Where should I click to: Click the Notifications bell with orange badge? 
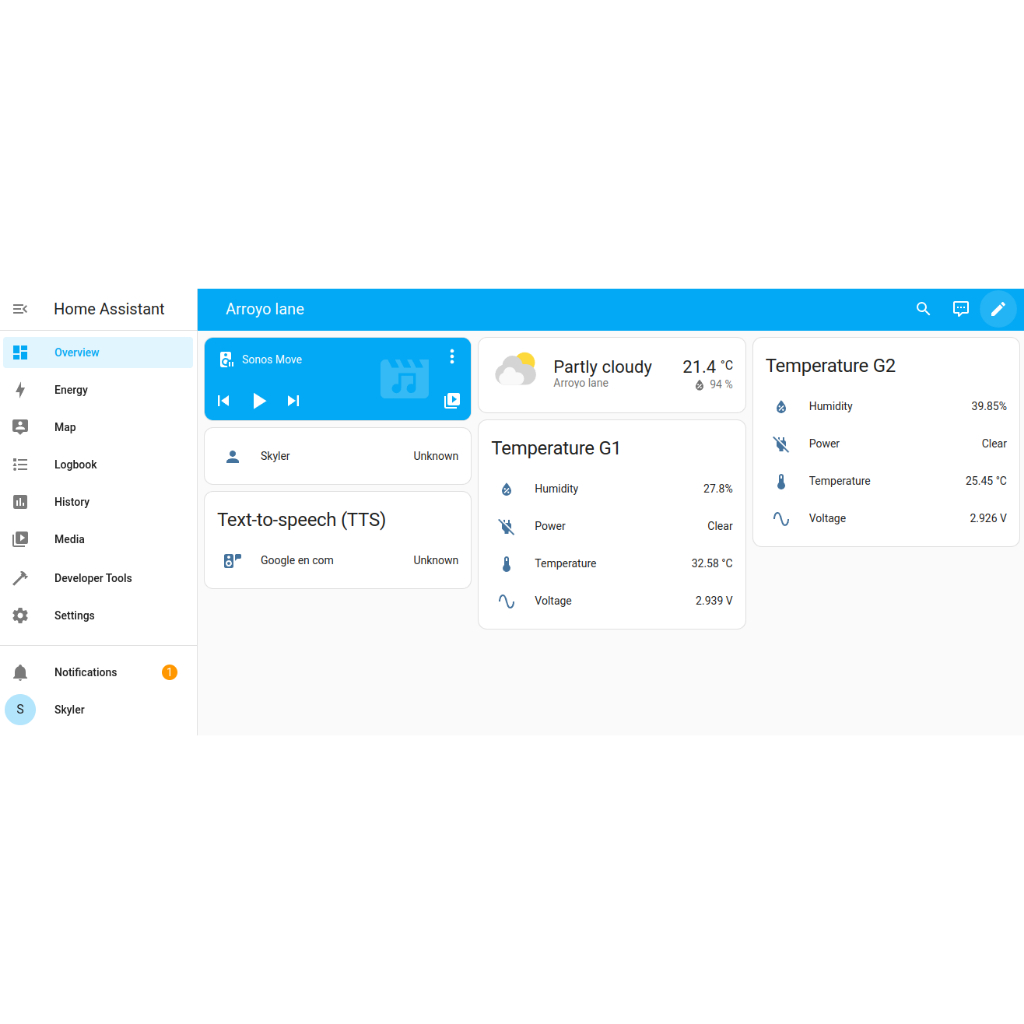tap(20, 671)
